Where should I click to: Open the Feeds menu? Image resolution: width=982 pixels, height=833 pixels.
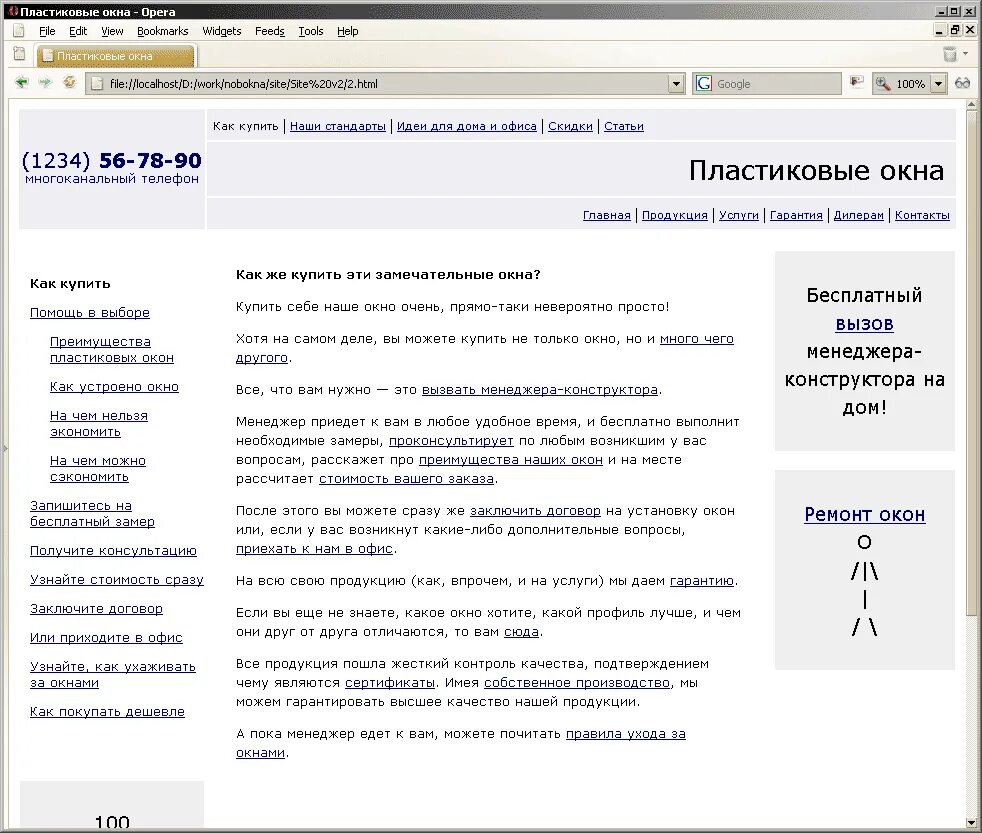(x=269, y=31)
